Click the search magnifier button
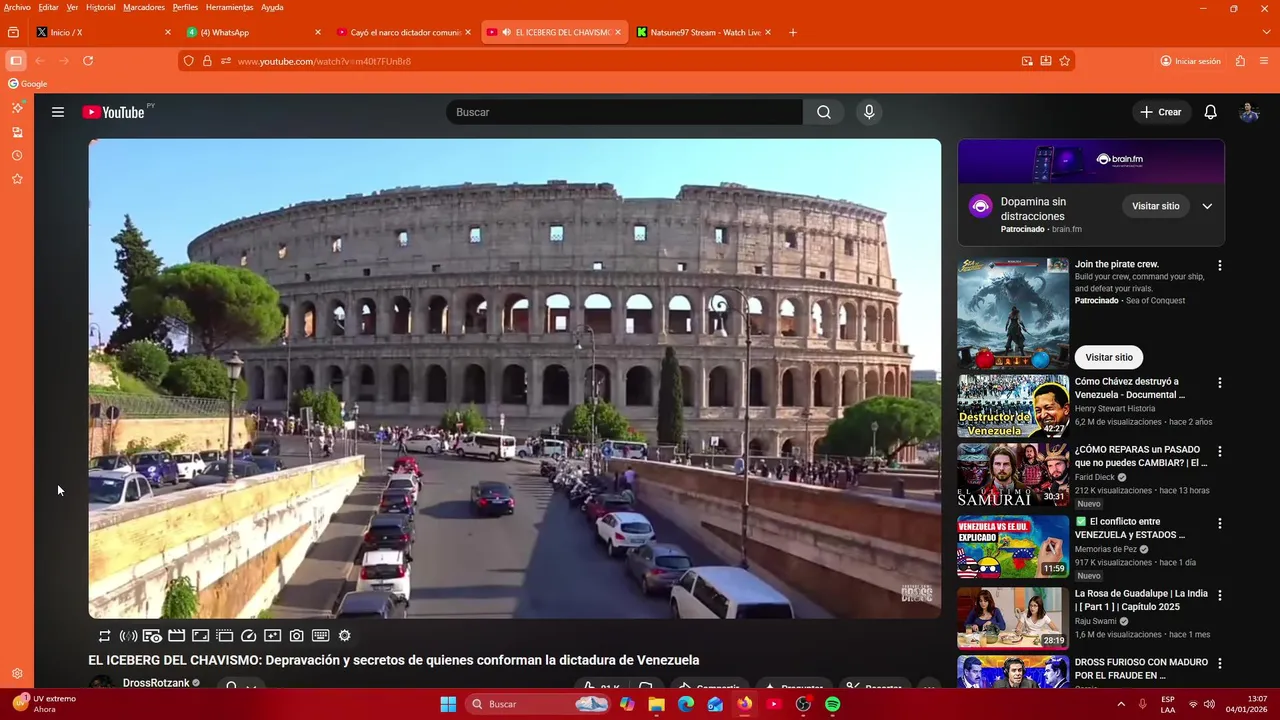The width and height of the screenshot is (1280, 720). (823, 112)
